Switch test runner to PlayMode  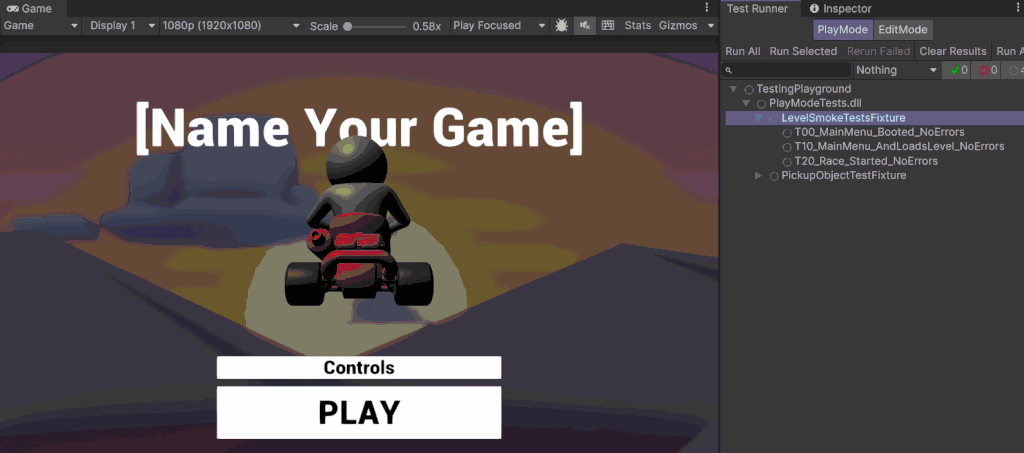click(842, 30)
